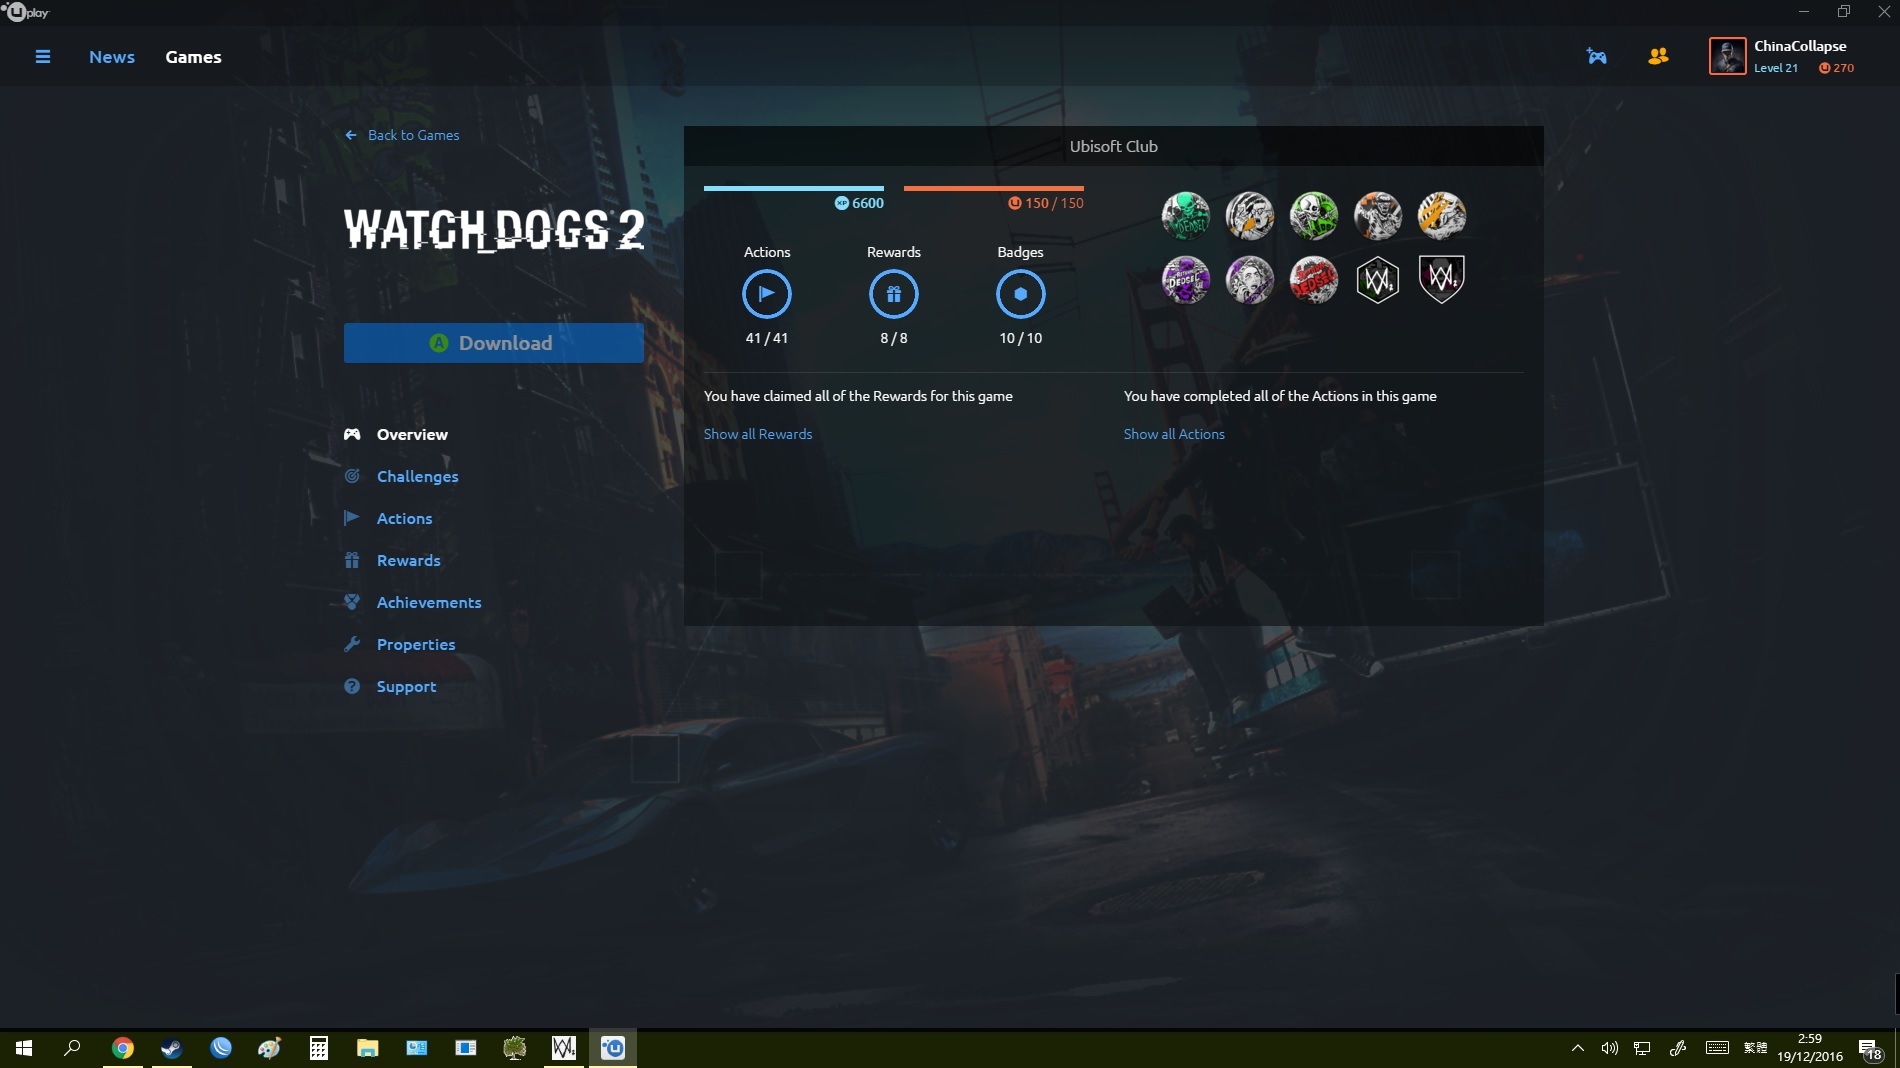Viewport: 1900px width, 1068px height.
Task: Open the Watch Dogs 2 taskbar icon
Action: point(564,1048)
